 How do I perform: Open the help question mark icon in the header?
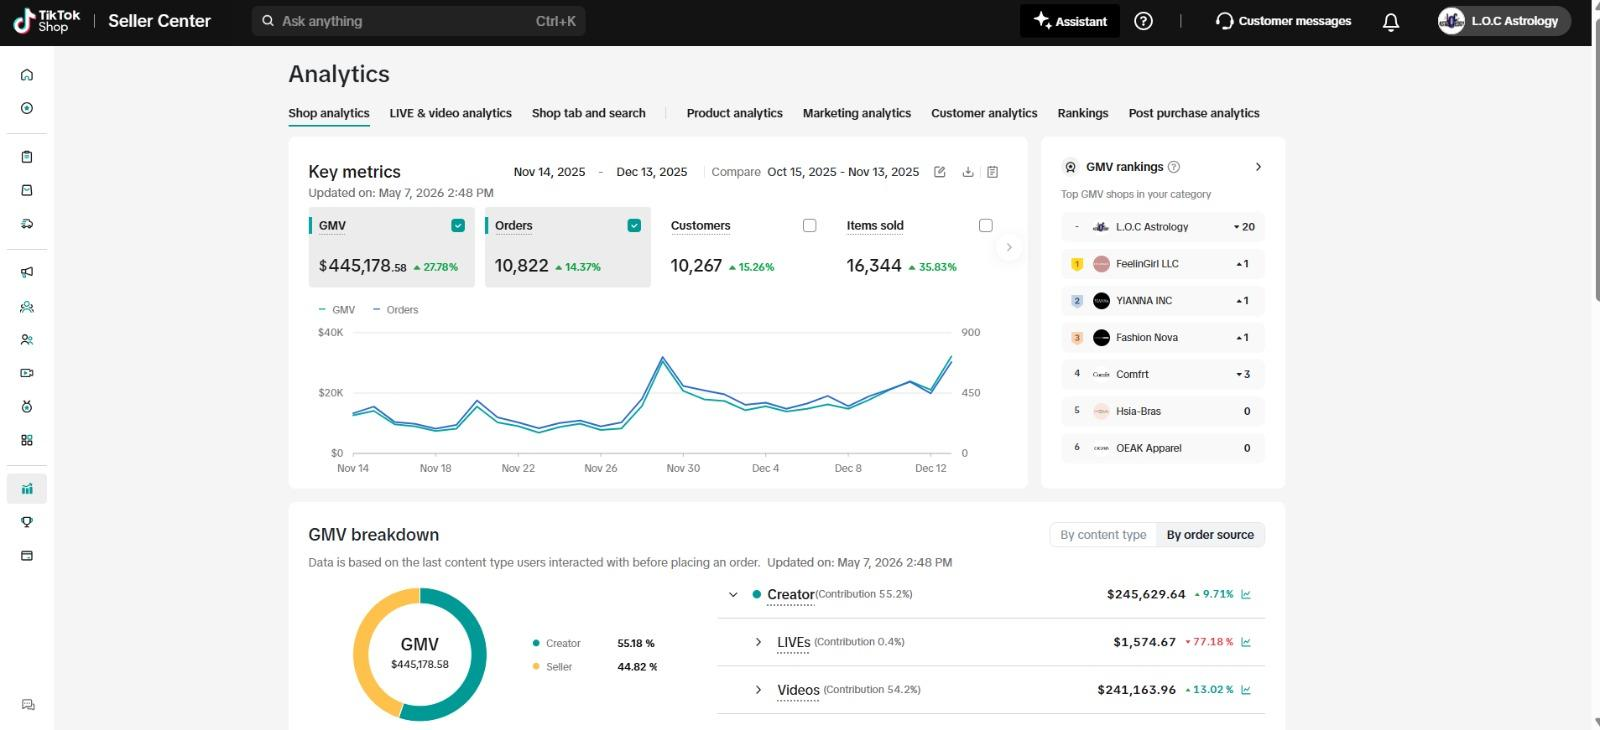click(1143, 21)
